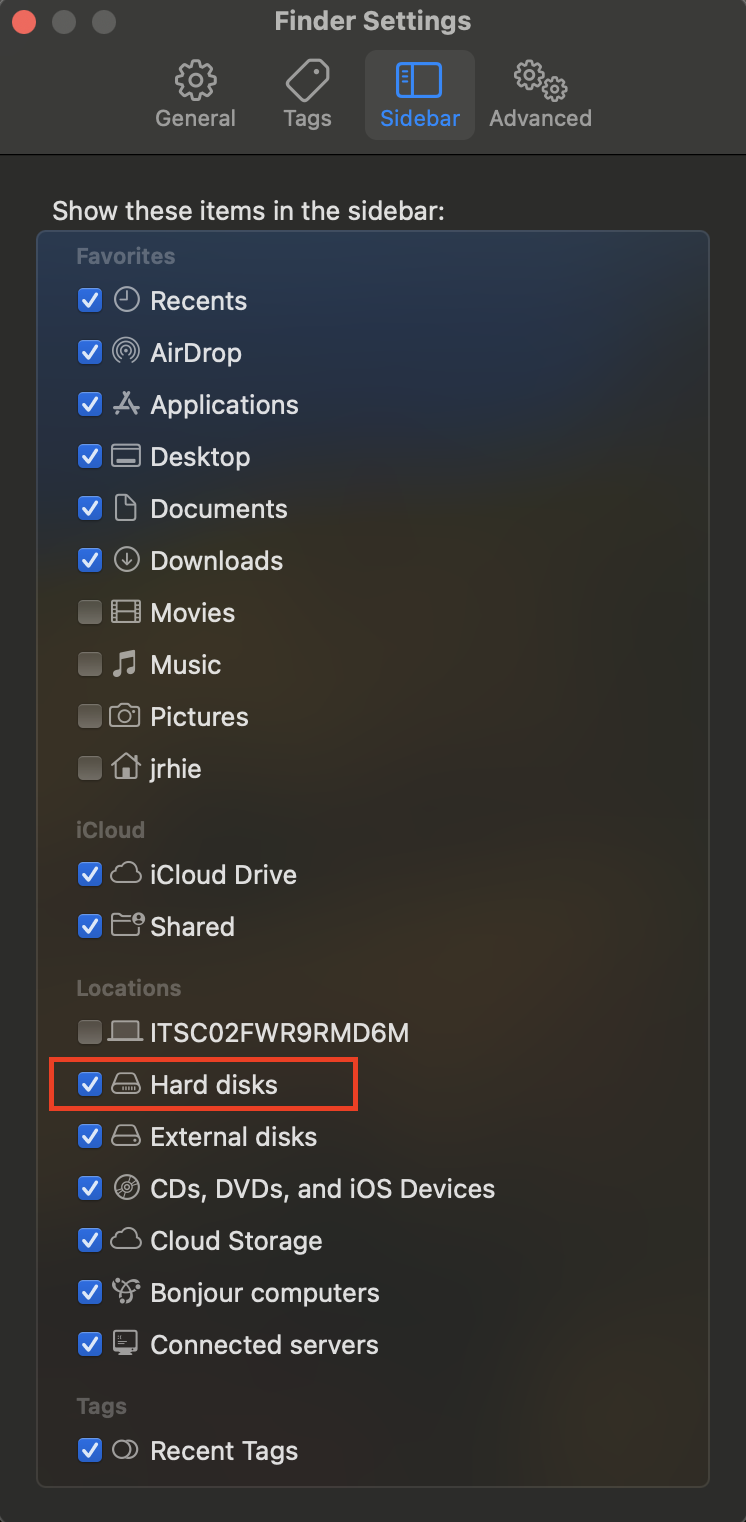Click the Shared iCloud label

[192, 926]
